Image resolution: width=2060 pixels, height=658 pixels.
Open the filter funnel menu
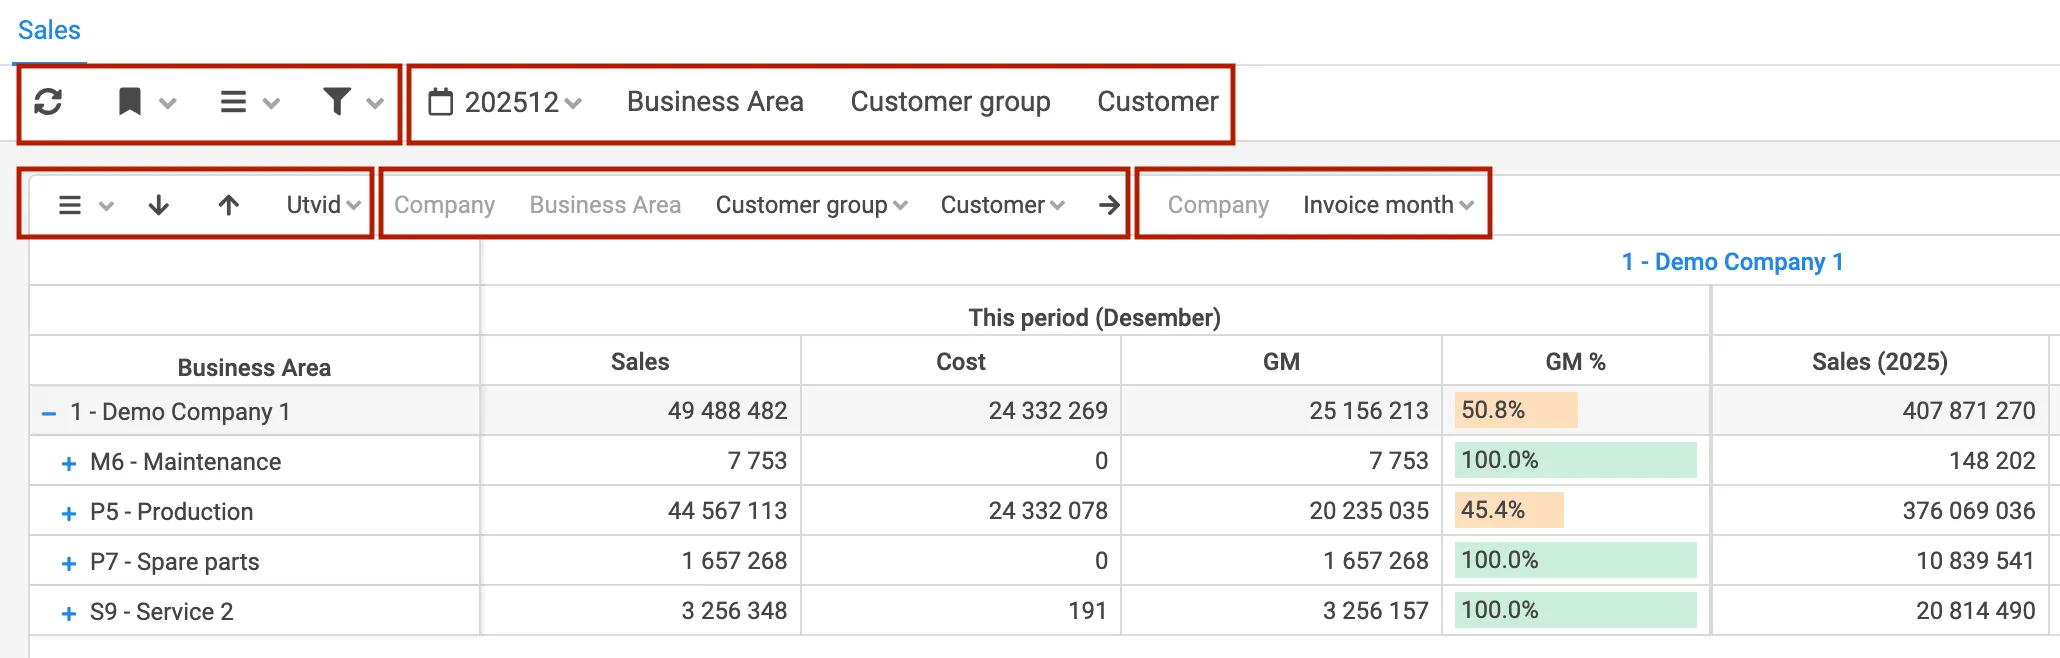tap(352, 102)
